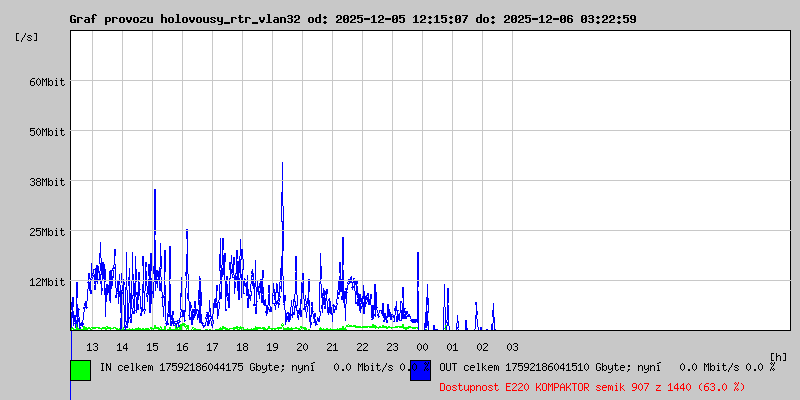Viewport: 800px width, 400px height.
Task: Click the highest blue traffic peak
Action: pos(282,163)
